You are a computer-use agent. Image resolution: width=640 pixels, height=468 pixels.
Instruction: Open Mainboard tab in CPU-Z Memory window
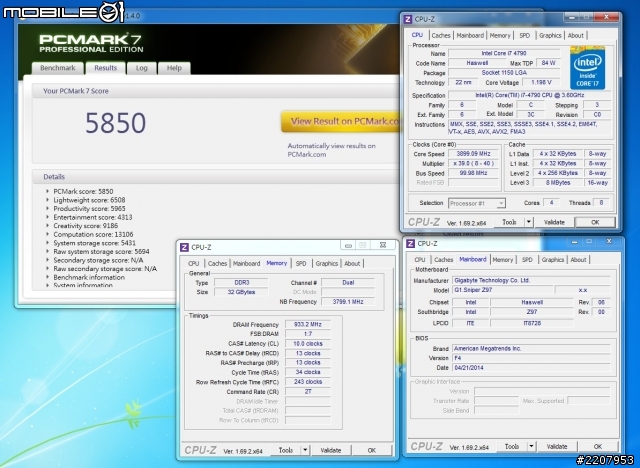point(247,264)
